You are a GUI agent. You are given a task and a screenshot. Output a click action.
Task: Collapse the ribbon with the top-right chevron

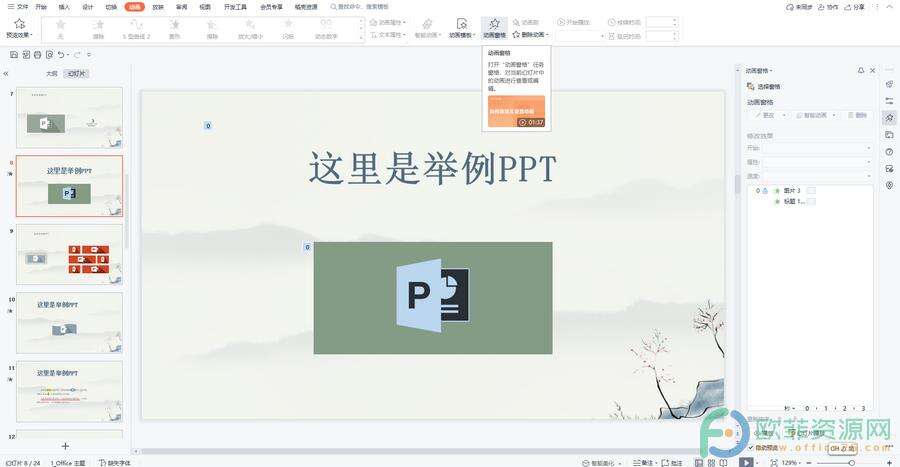click(891, 7)
